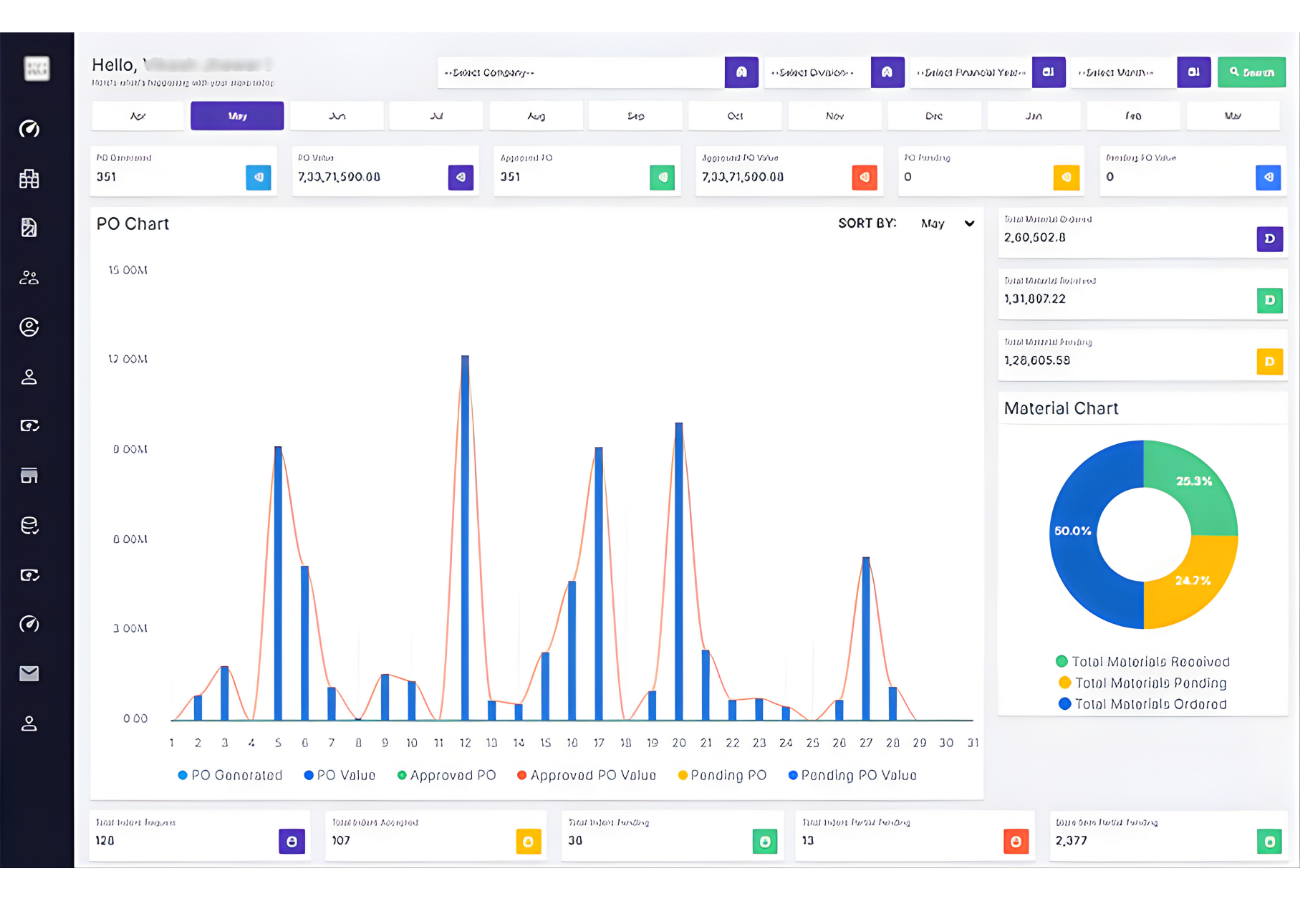Image resolution: width=1300 pixels, height=900 pixels.
Task: Switch to the Jun month tab
Action: 337,116
